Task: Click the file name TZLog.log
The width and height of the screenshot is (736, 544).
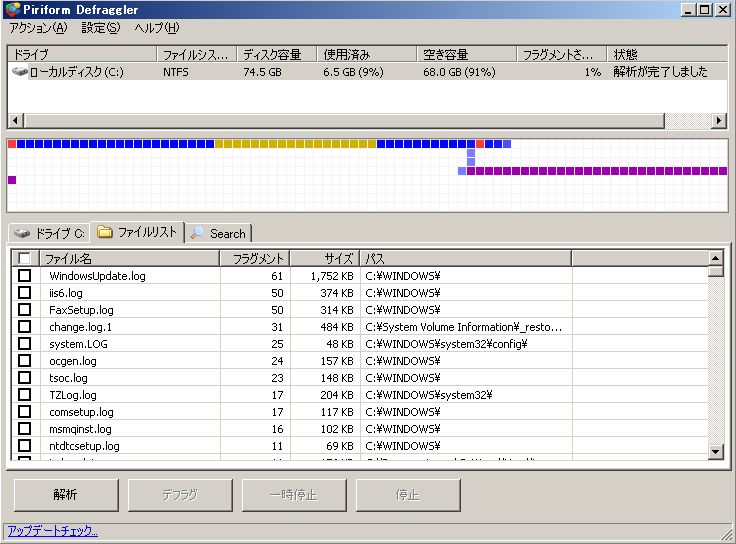Action: 73,395
